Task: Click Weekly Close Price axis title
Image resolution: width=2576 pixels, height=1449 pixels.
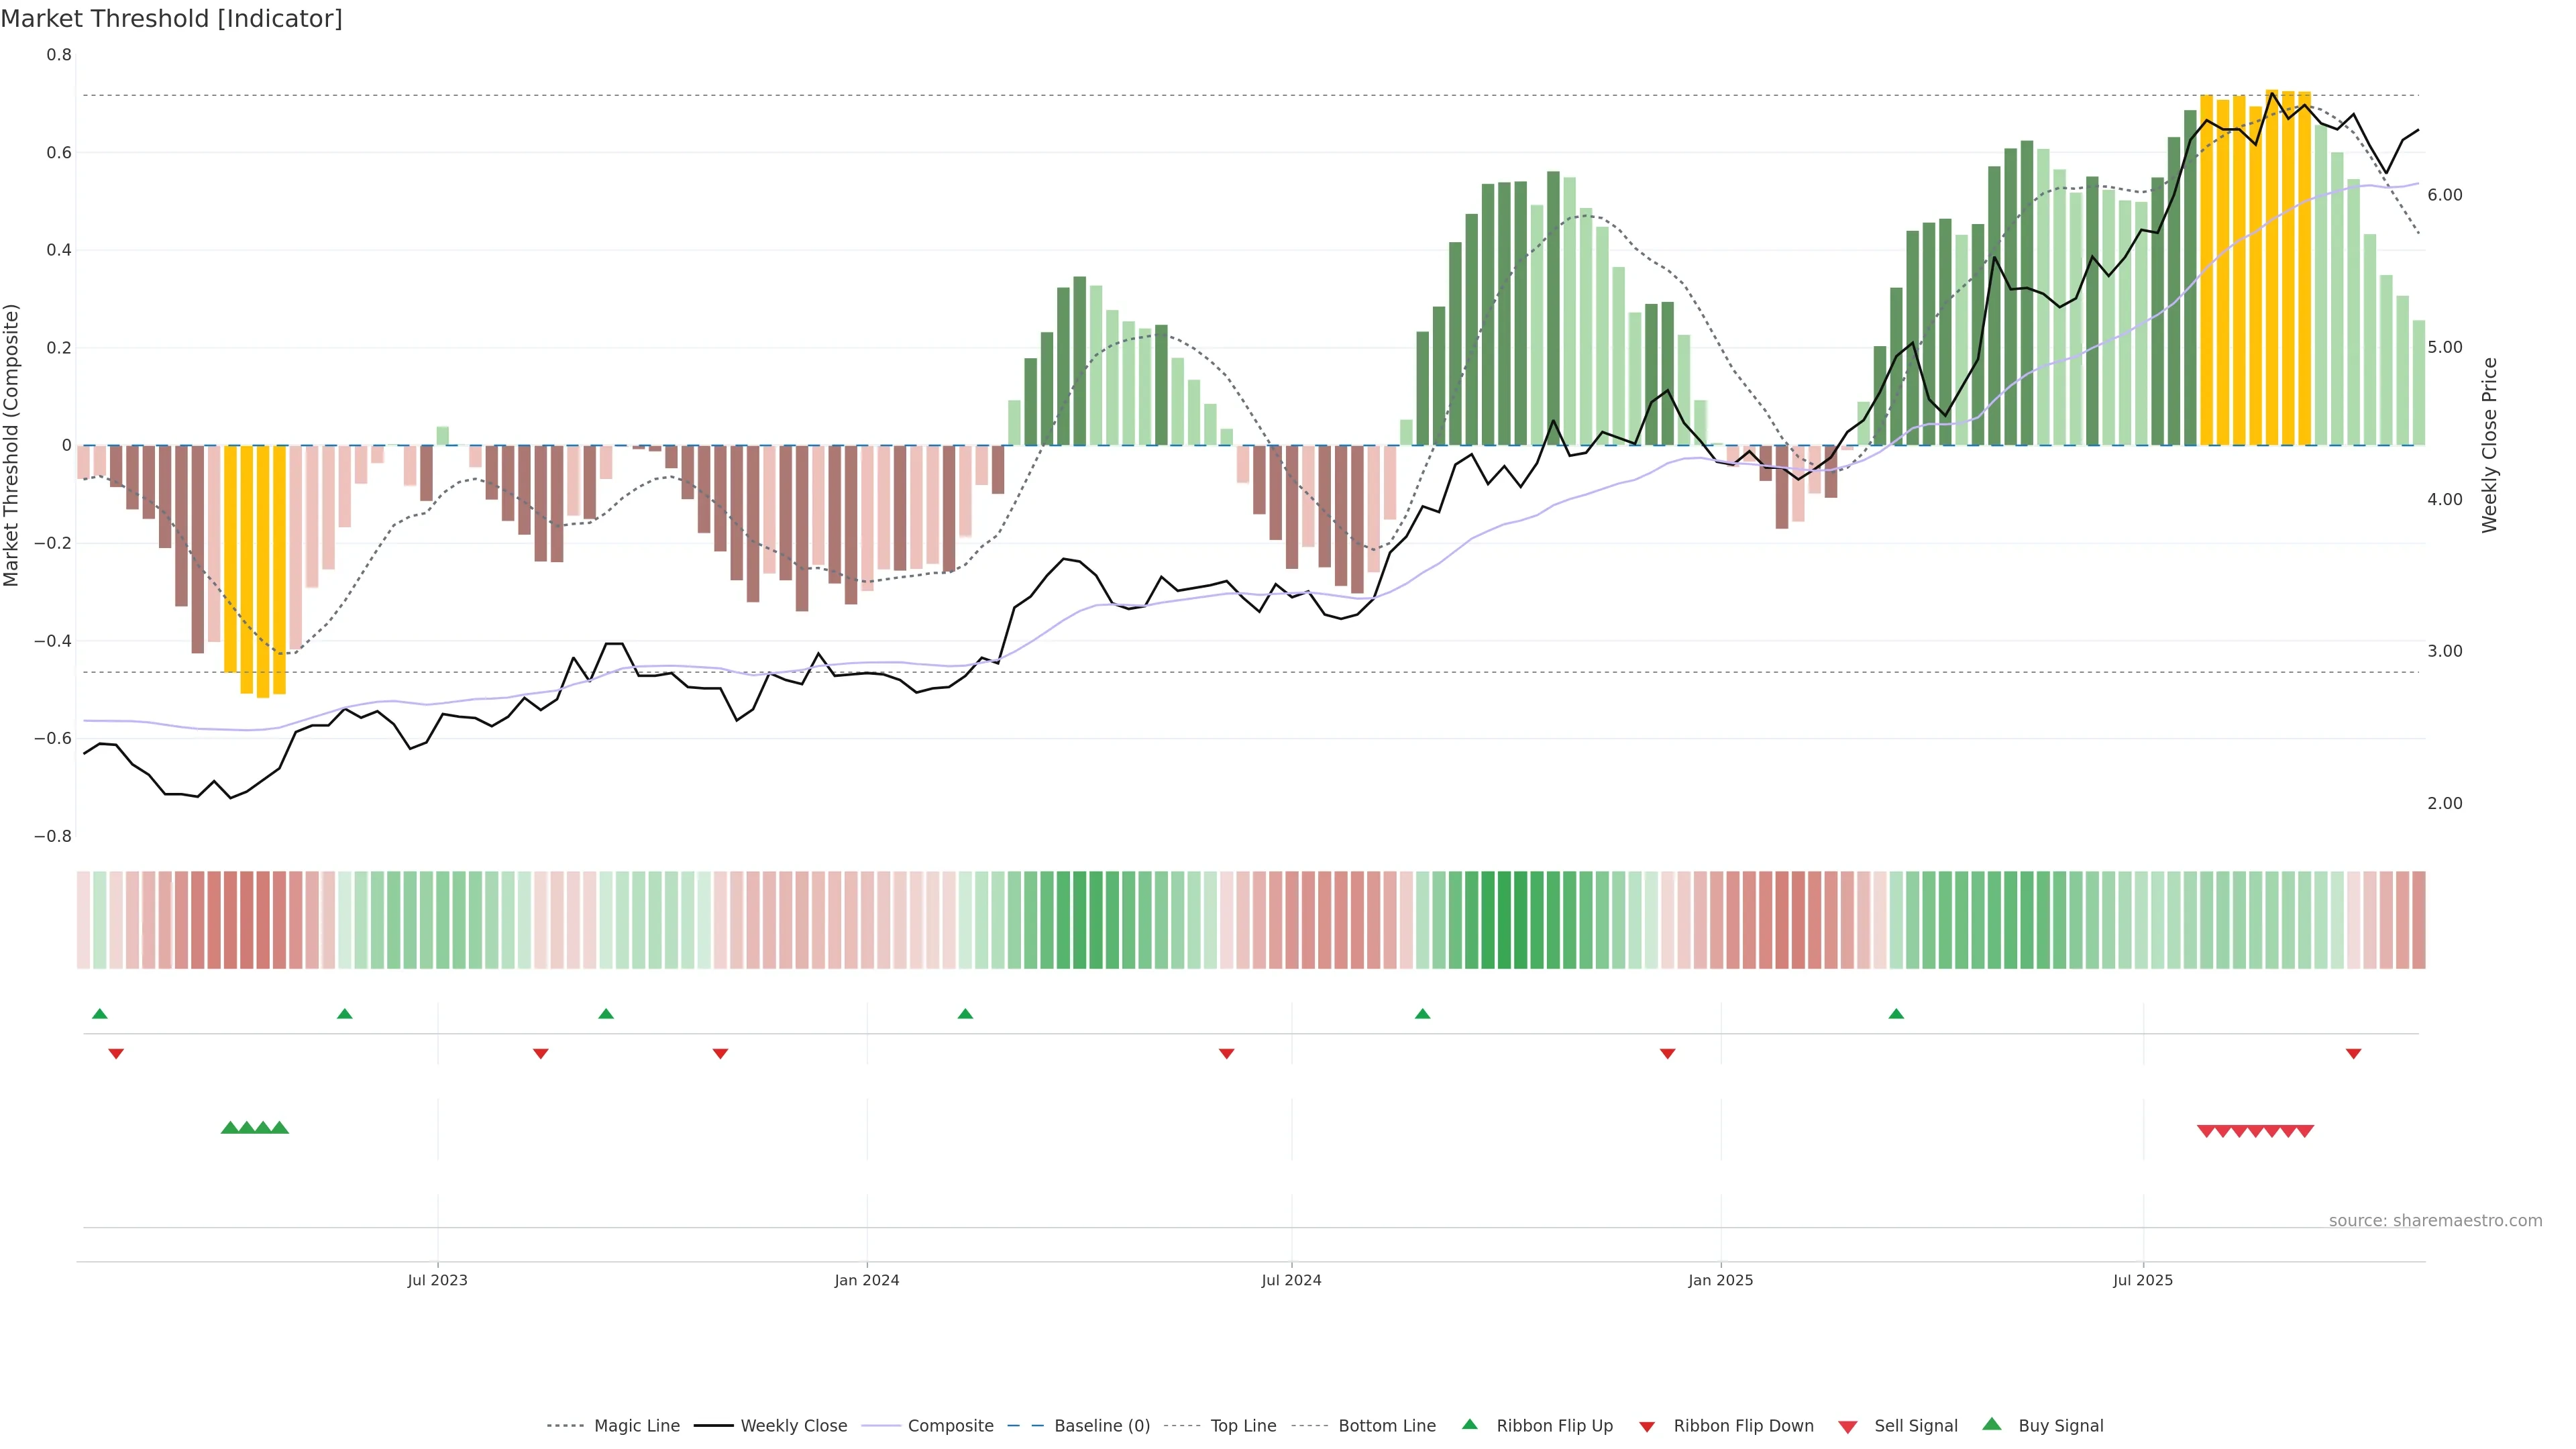Action: tap(2489, 445)
